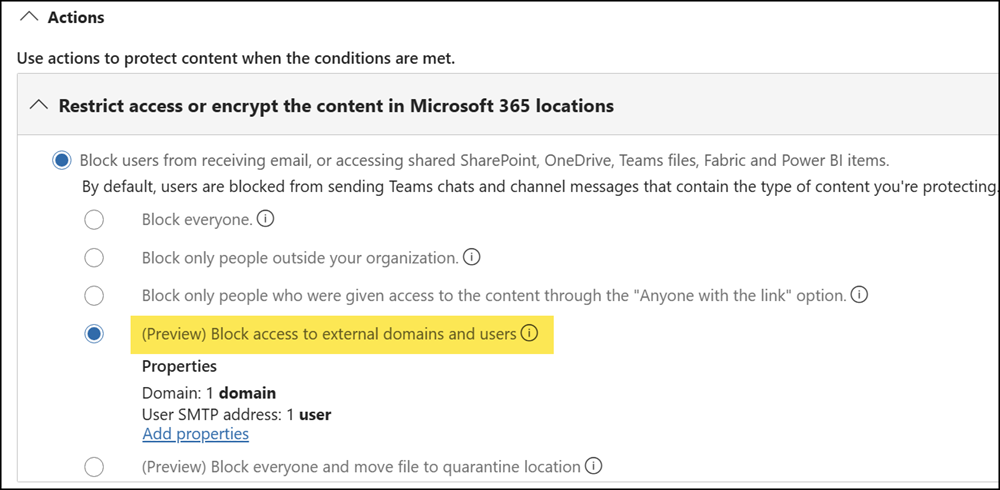The image size is (1000, 490).
Task: Select Anyone with the link block option
Action: click(x=94, y=296)
